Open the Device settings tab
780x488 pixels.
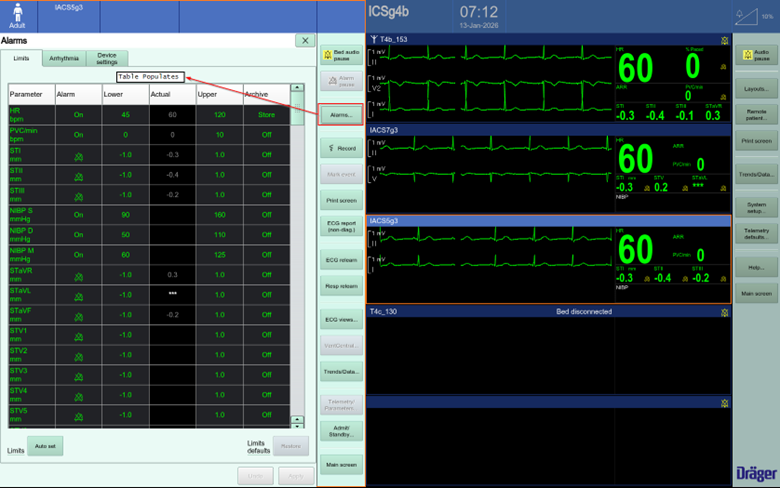point(107,59)
